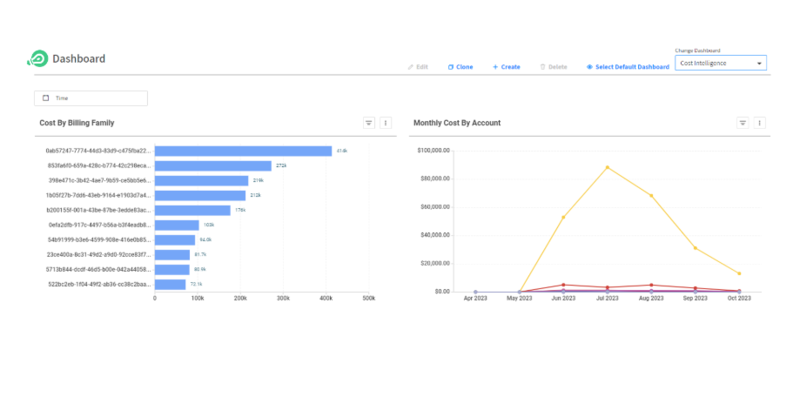Select the 853fa6f0 bar in the chart

point(213,166)
